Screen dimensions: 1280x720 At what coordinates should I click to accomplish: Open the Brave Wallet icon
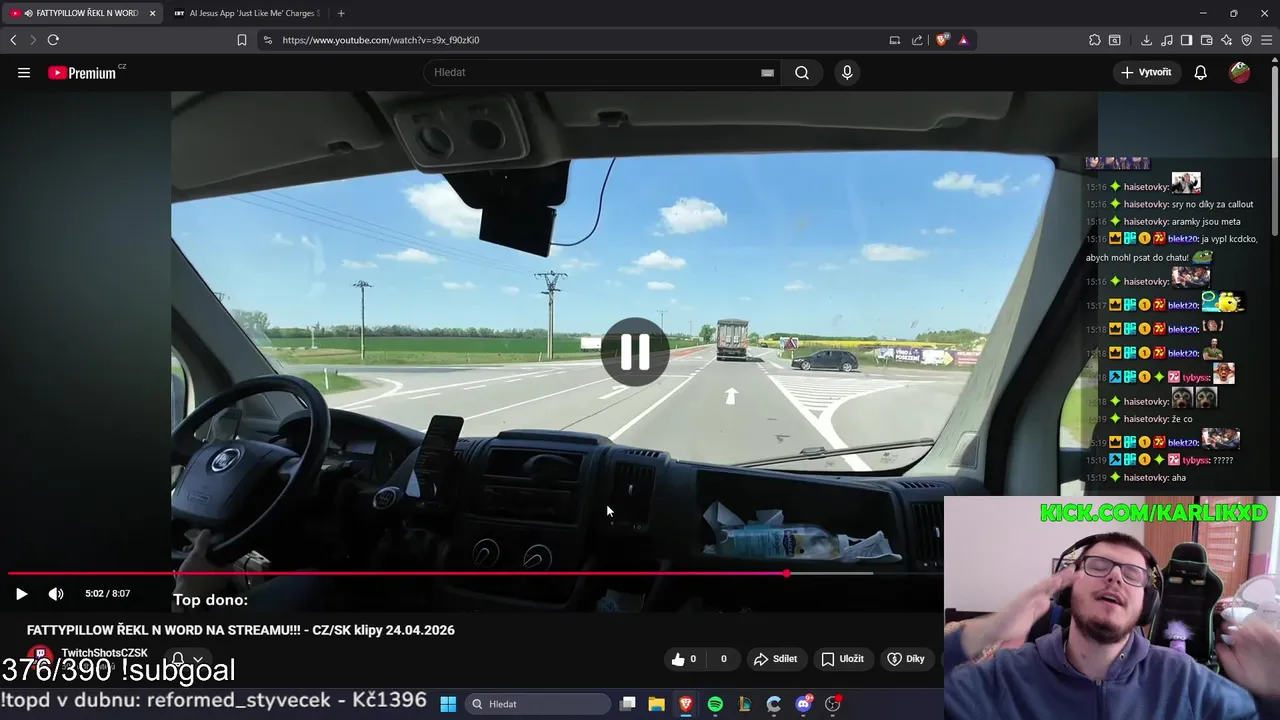(x=1206, y=40)
